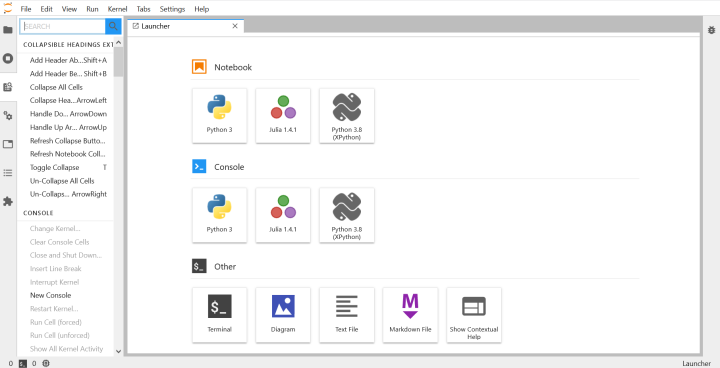Open a new Terminal
The height and width of the screenshot is (368, 720).
point(219,315)
